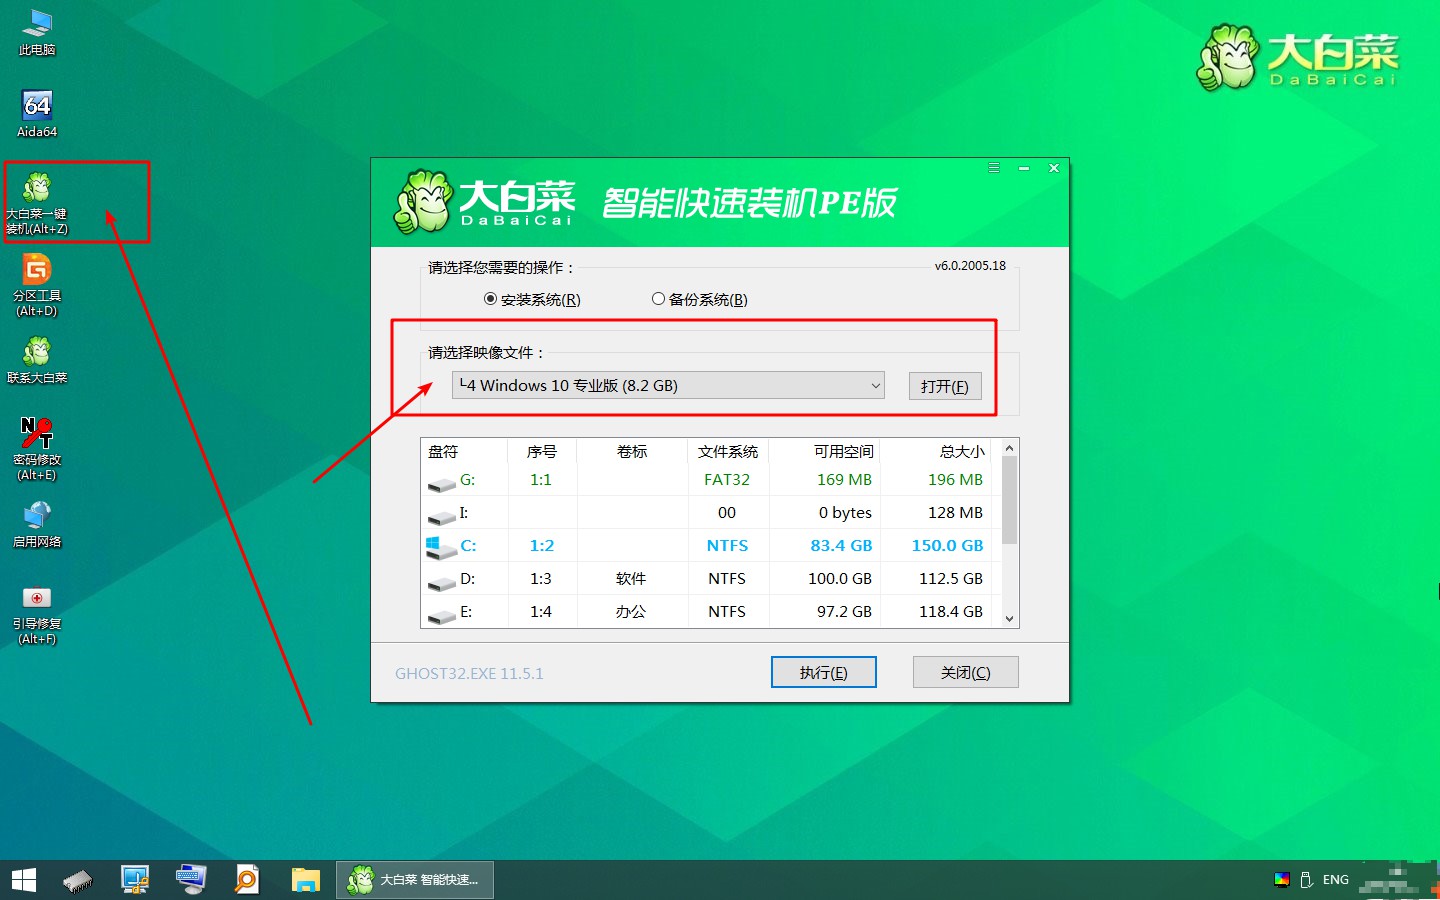Open the magnifier search tool in taskbar

click(247, 880)
